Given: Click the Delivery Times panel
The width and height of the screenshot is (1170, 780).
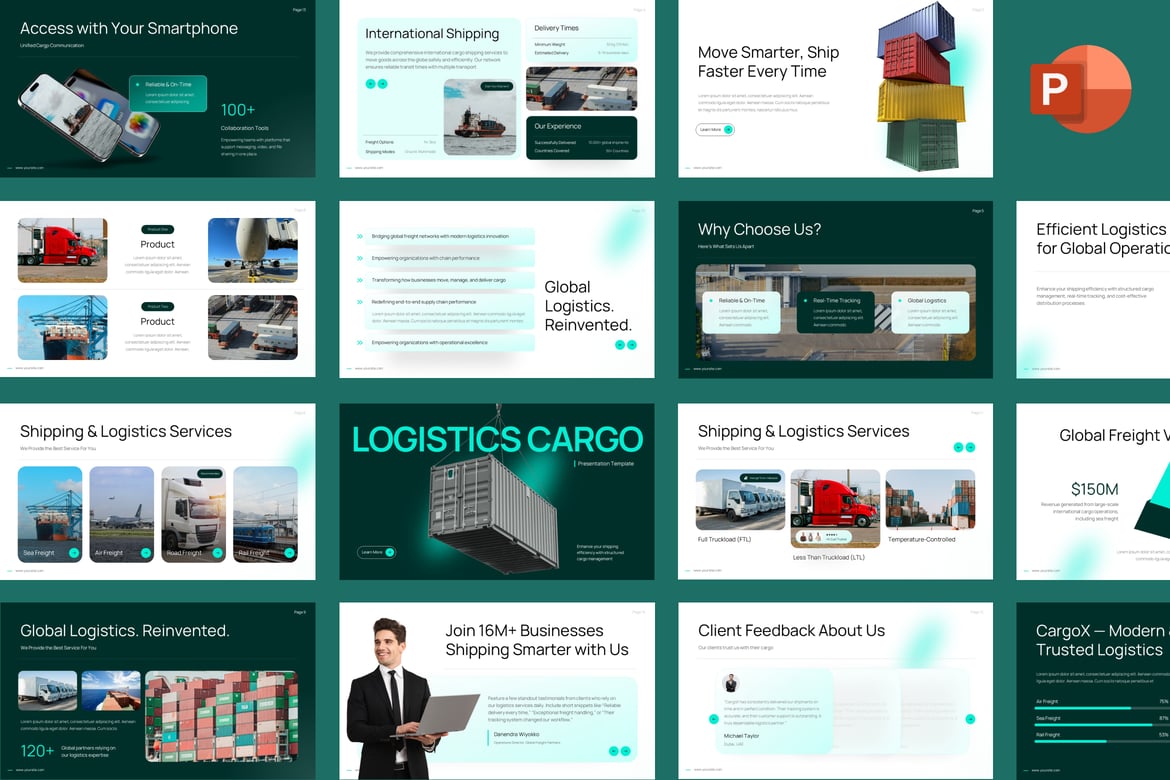Looking at the screenshot, I should click(x=582, y=39).
